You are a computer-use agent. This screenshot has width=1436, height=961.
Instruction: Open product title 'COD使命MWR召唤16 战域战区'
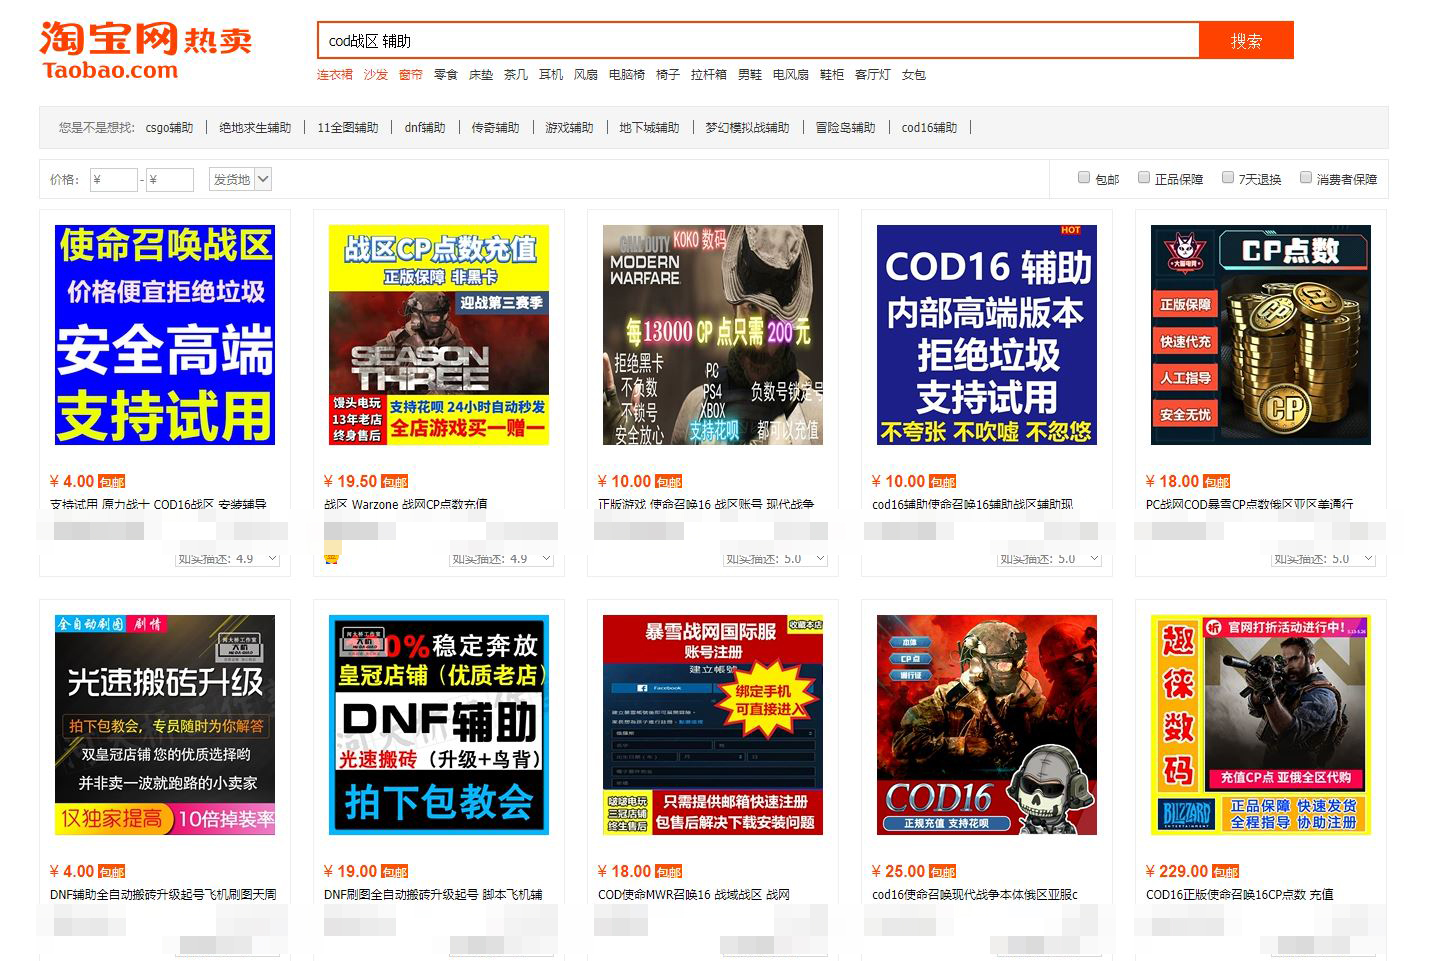pyautogui.click(x=694, y=895)
